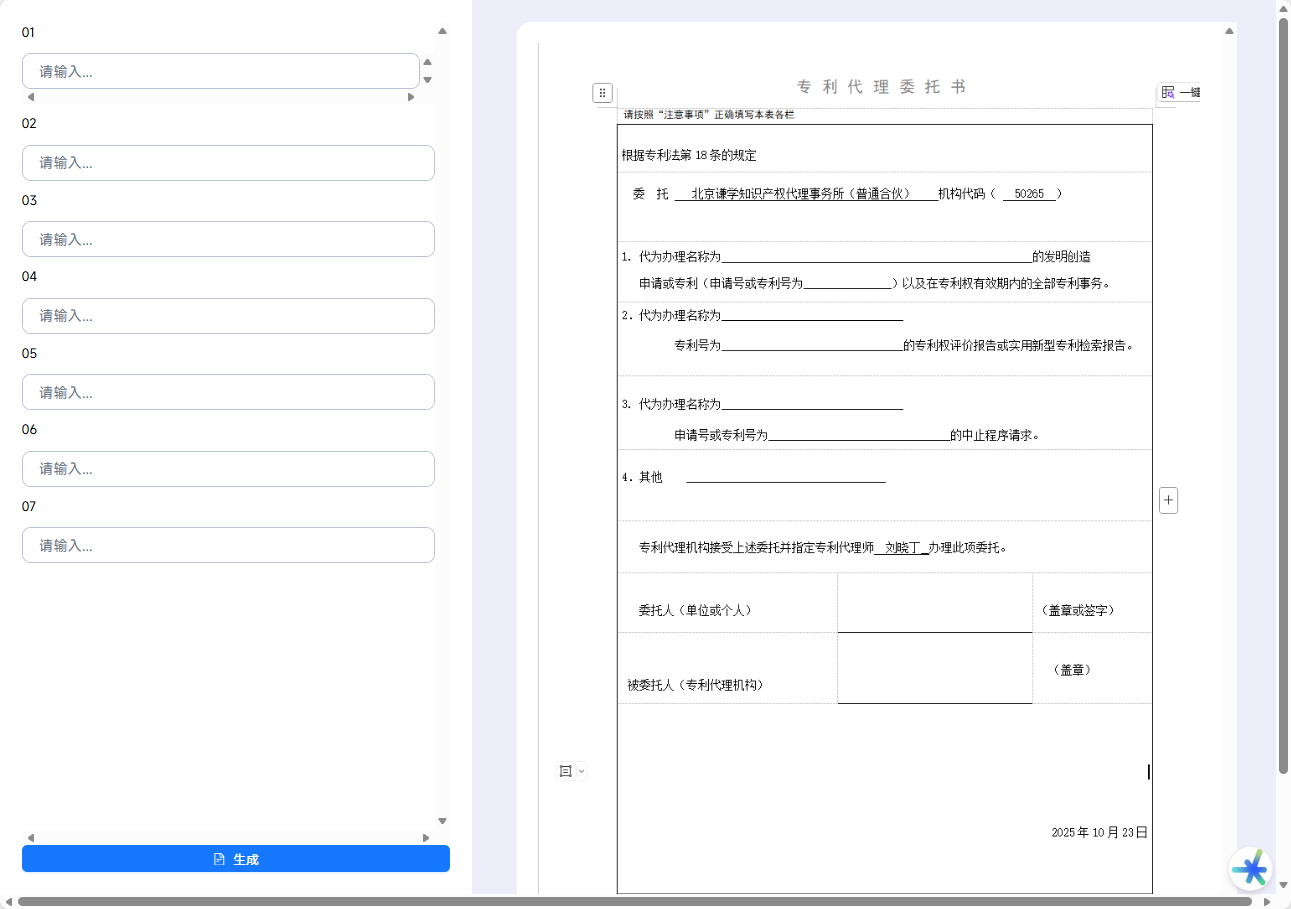Image resolution: width=1291 pixels, height=909 pixels.
Task: Focus the input field labeled 01
Action: [x=220, y=71]
